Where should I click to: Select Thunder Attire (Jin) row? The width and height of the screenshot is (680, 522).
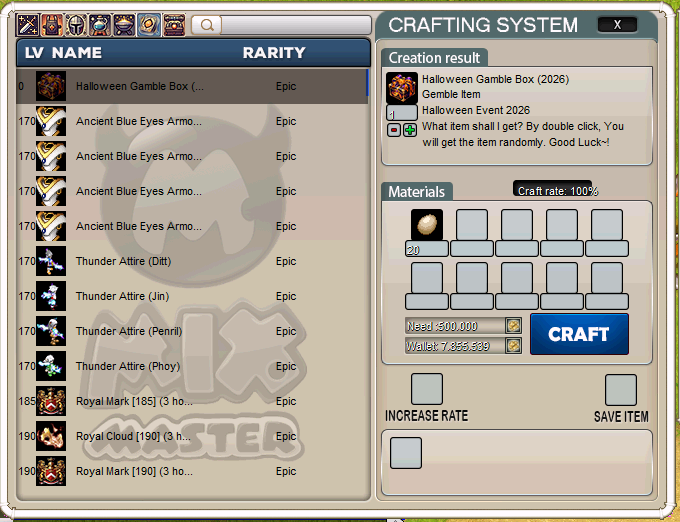[193, 296]
